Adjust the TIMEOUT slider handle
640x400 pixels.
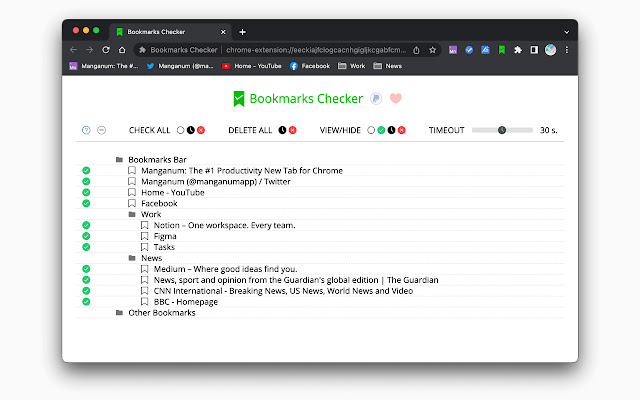502,130
